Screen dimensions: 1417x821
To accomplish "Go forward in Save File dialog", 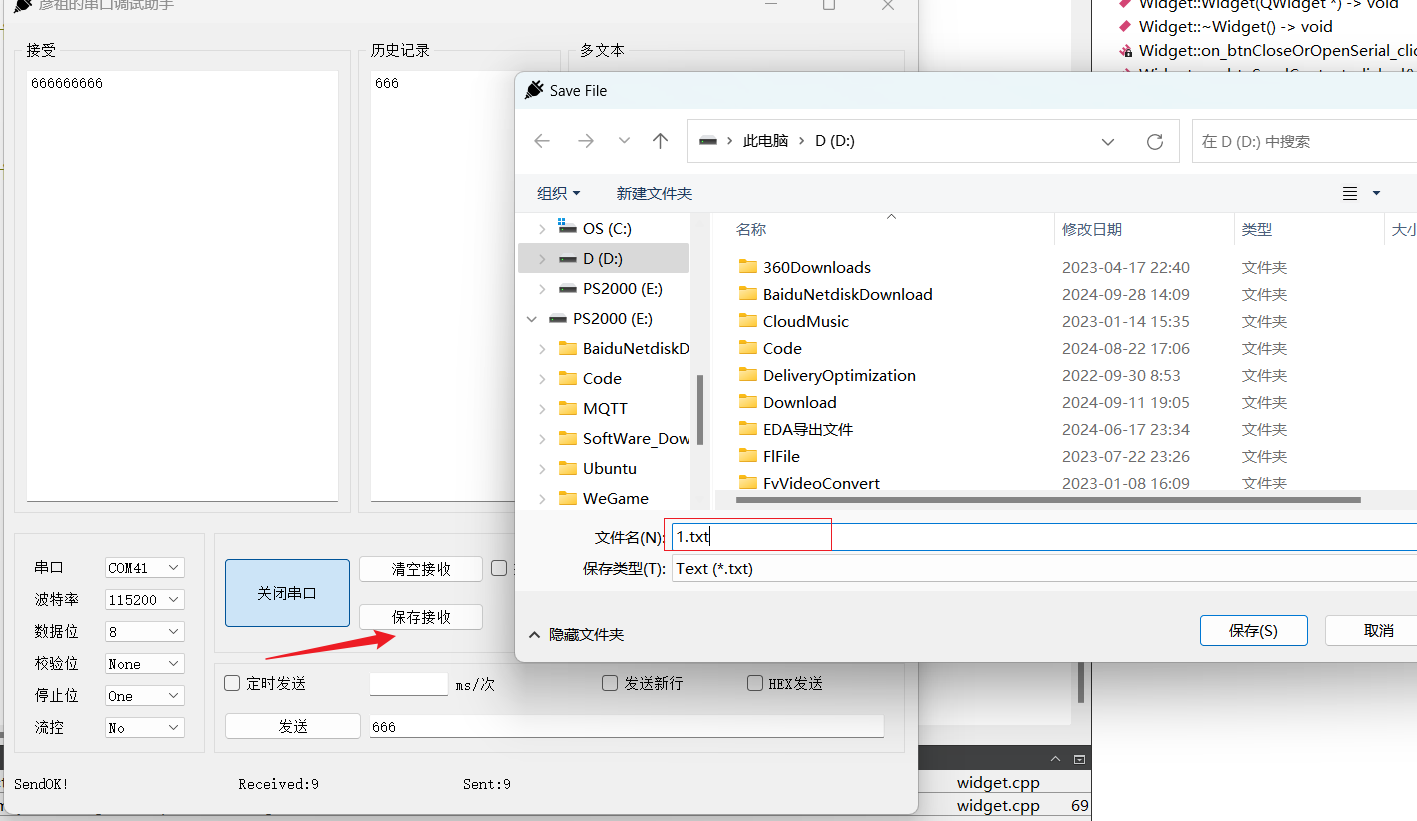I will click(586, 141).
